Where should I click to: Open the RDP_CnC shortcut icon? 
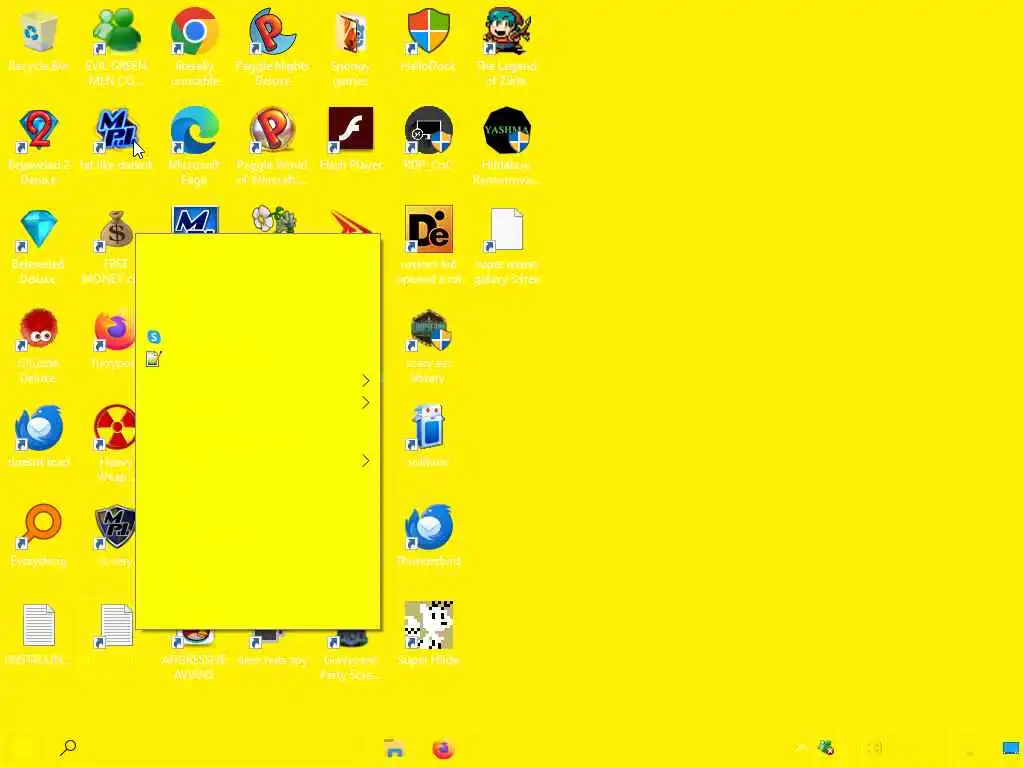(x=428, y=130)
